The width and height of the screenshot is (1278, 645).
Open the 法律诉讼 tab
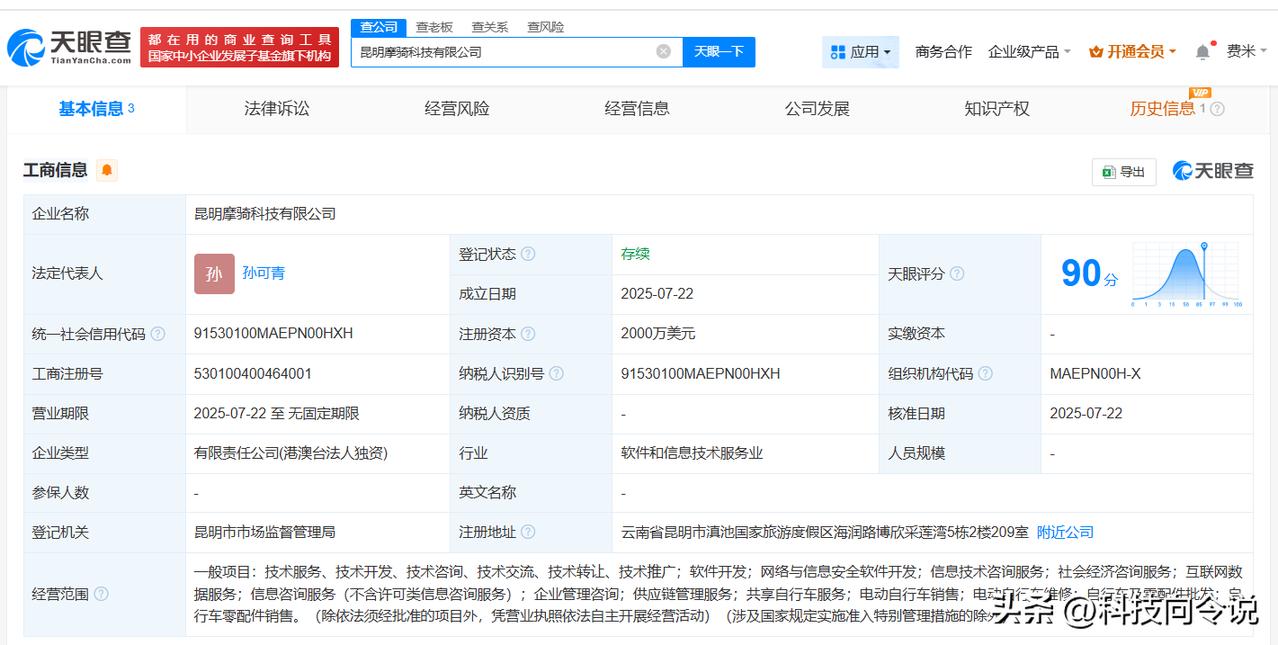click(277, 109)
